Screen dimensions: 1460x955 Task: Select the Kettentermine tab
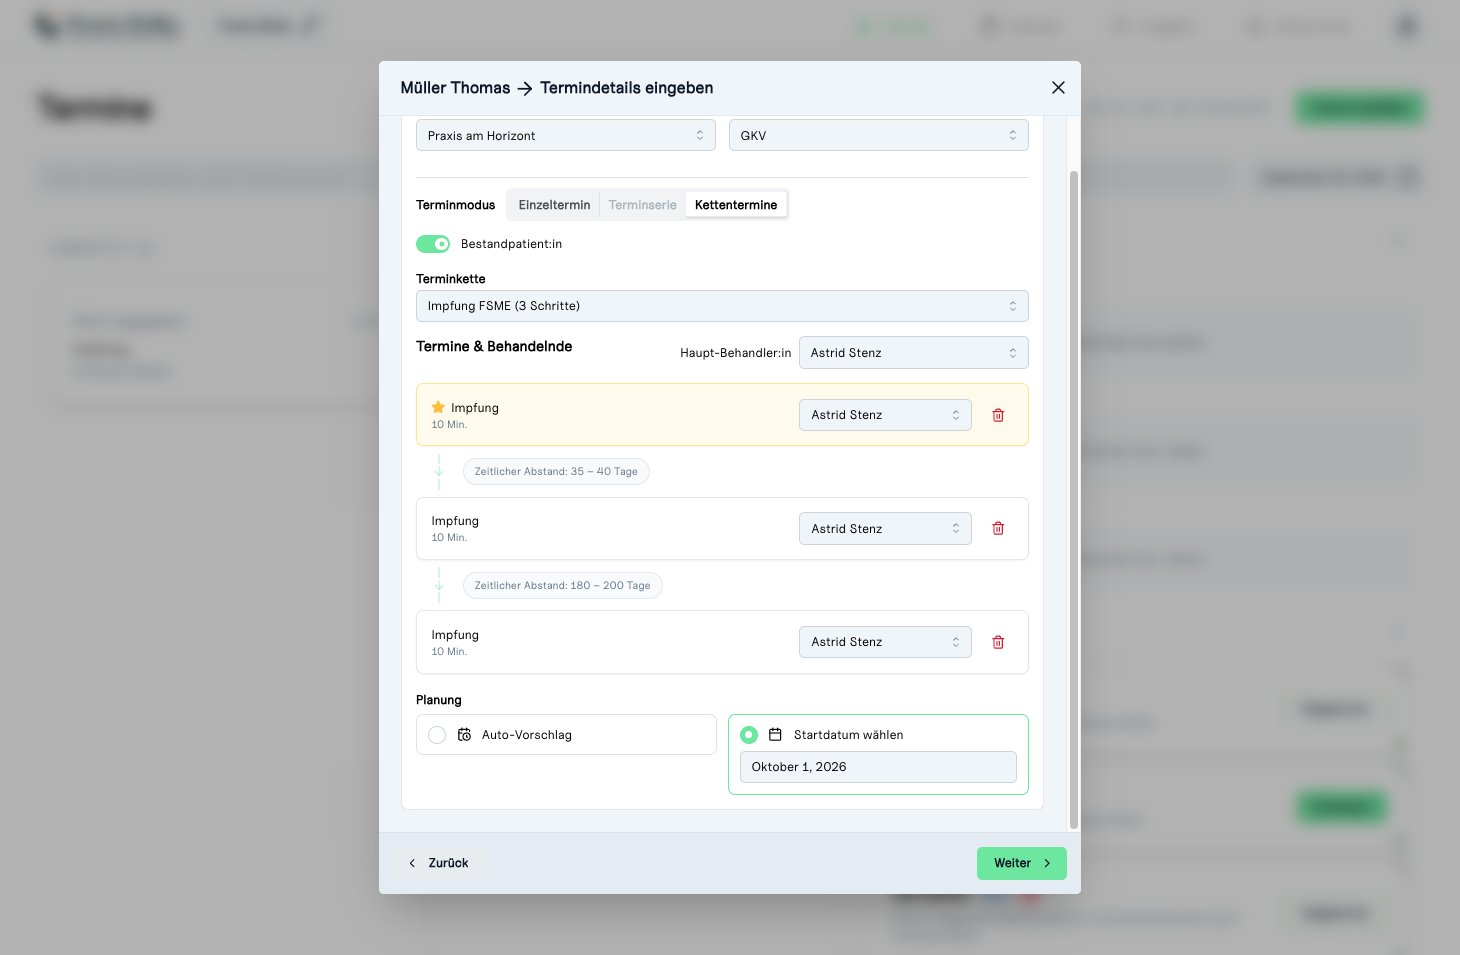(x=736, y=205)
